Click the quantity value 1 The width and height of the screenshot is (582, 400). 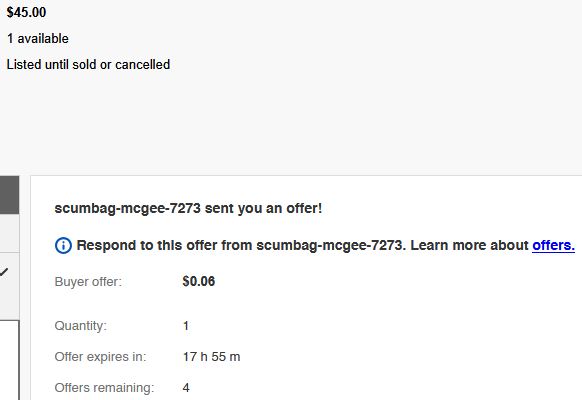coord(186,326)
